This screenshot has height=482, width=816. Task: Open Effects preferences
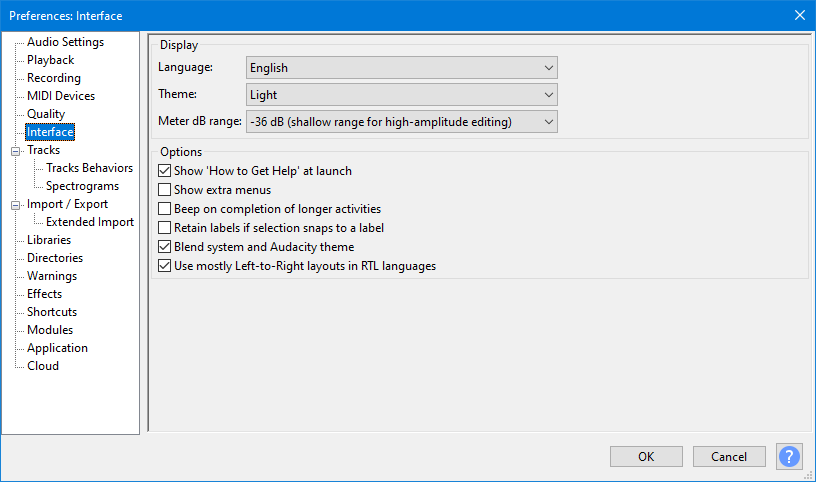point(44,294)
